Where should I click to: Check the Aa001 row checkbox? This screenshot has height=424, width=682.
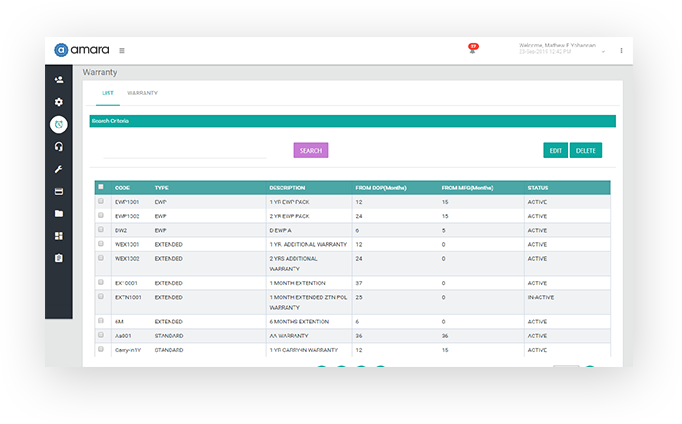pyautogui.click(x=101, y=335)
